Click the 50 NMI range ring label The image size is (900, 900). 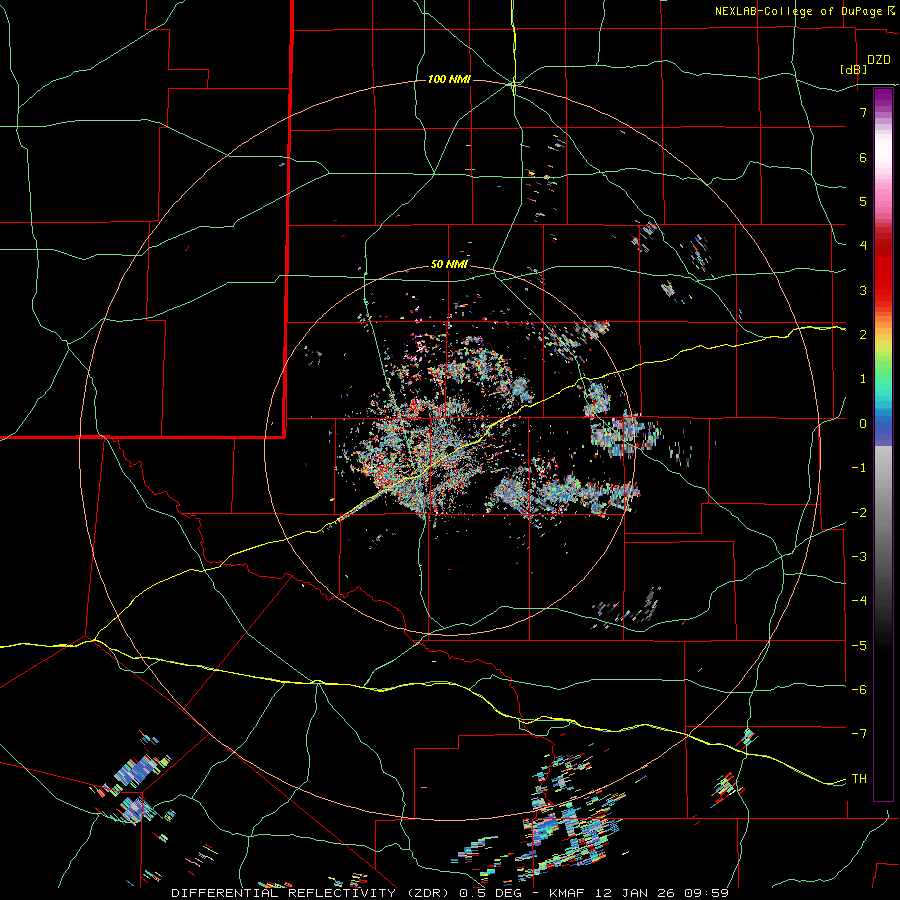pyautogui.click(x=449, y=265)
